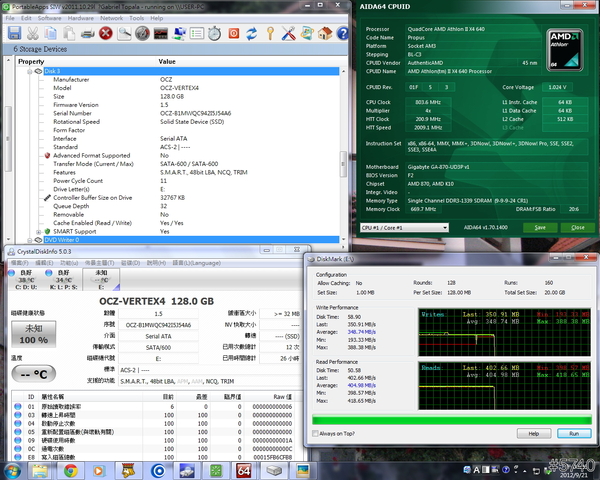The width and height of the screenshot is (600, 480).
Task: Open the Language menu in CrystalDiskInfo
Action: click(195, 263)
